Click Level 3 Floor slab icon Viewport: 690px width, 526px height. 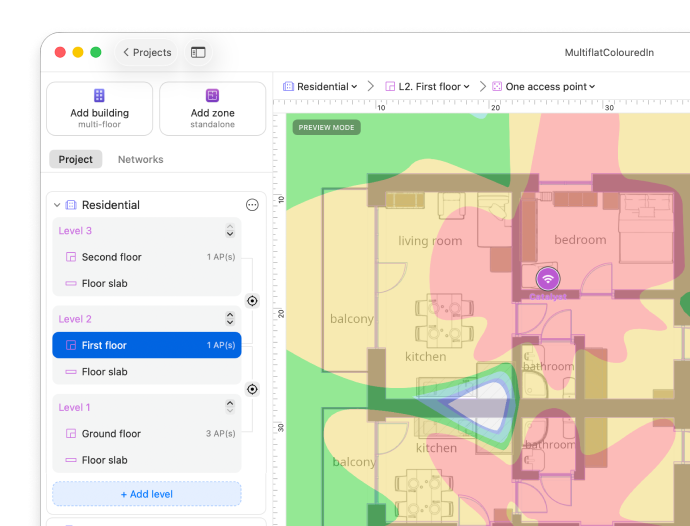click(71, 283)
